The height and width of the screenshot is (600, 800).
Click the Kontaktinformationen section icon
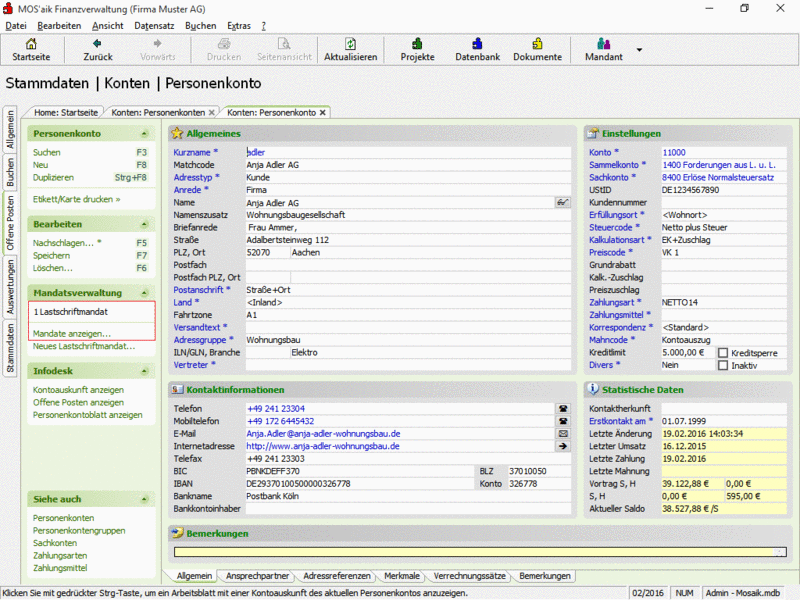pyautogui.click(x=177, y=390)
